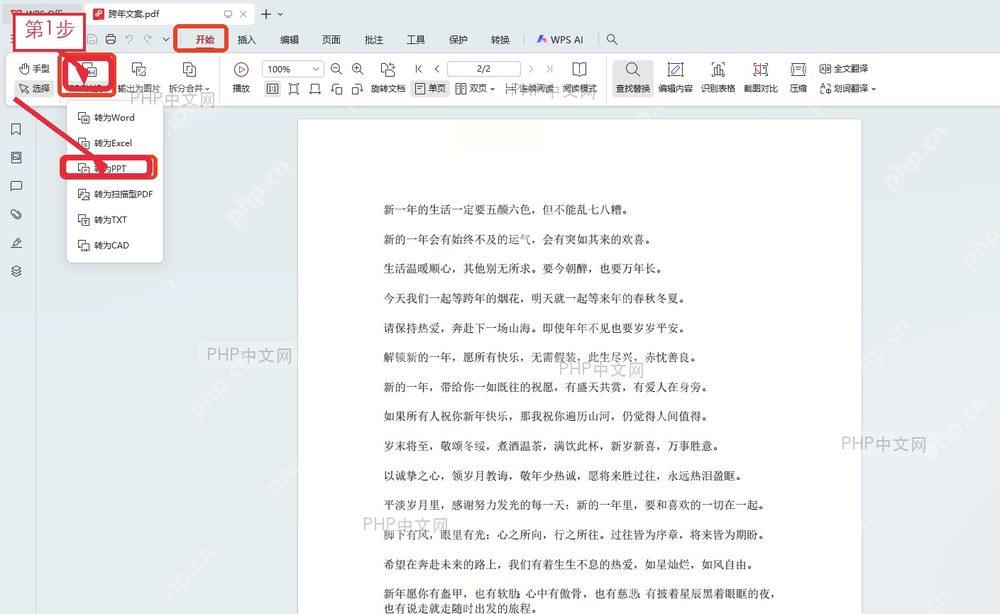Click the 旋转文档 rotate document icon
This screenshot has width=1000, height=614.
point(388,69)
